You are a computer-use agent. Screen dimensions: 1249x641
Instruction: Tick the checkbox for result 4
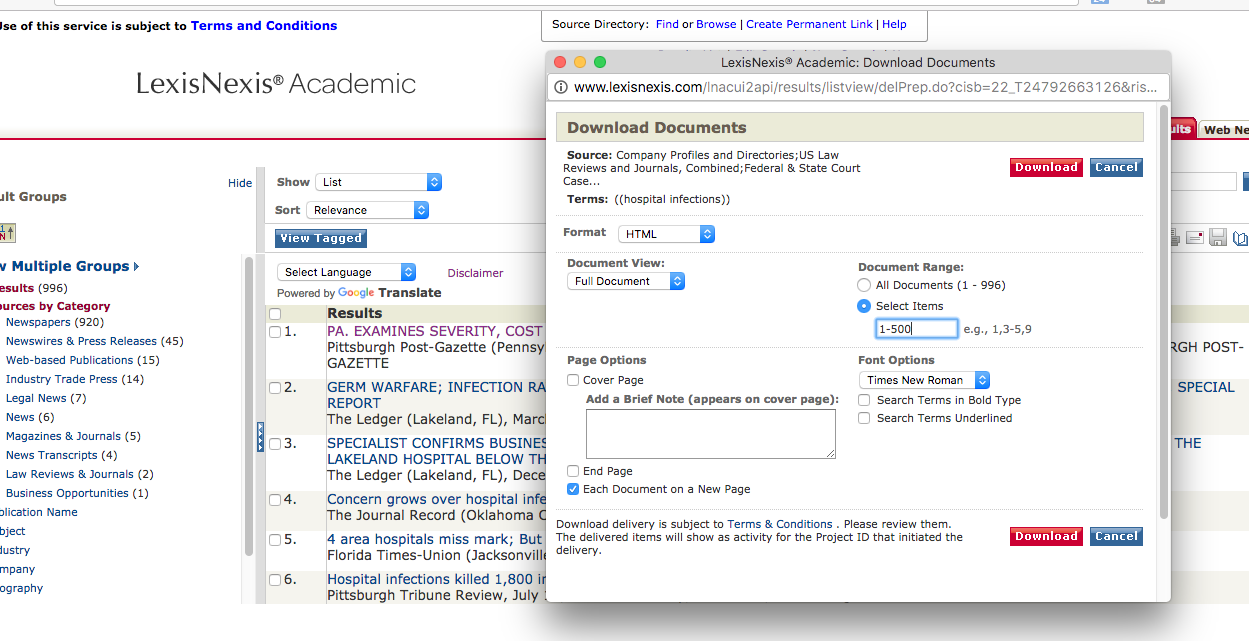pos(275,500)
